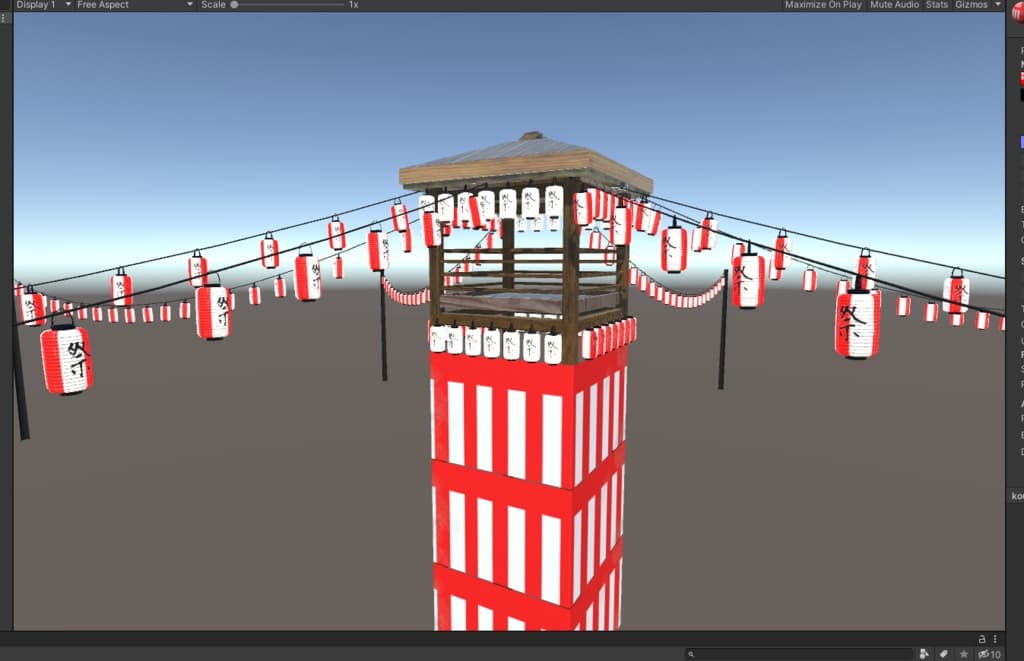Open the panel's more options menu beside the lock

coord(996,638)
